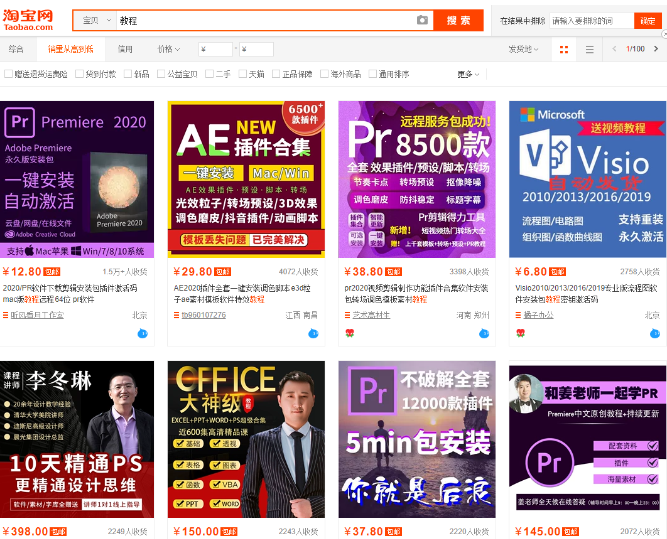Open 10天精通PS course thumbnail
667x539 pixels.
(x=77, y=439)
